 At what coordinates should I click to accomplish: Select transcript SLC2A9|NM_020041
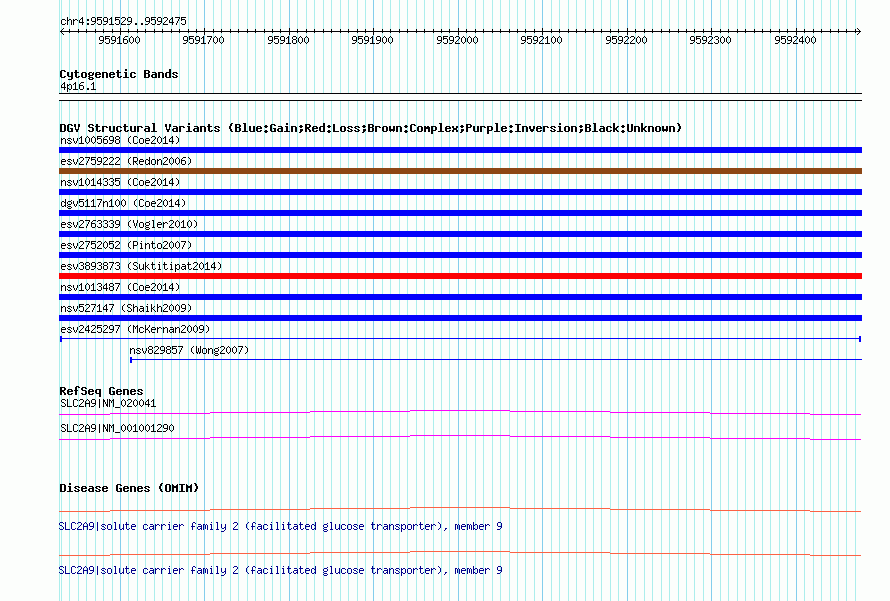[108, 404]
